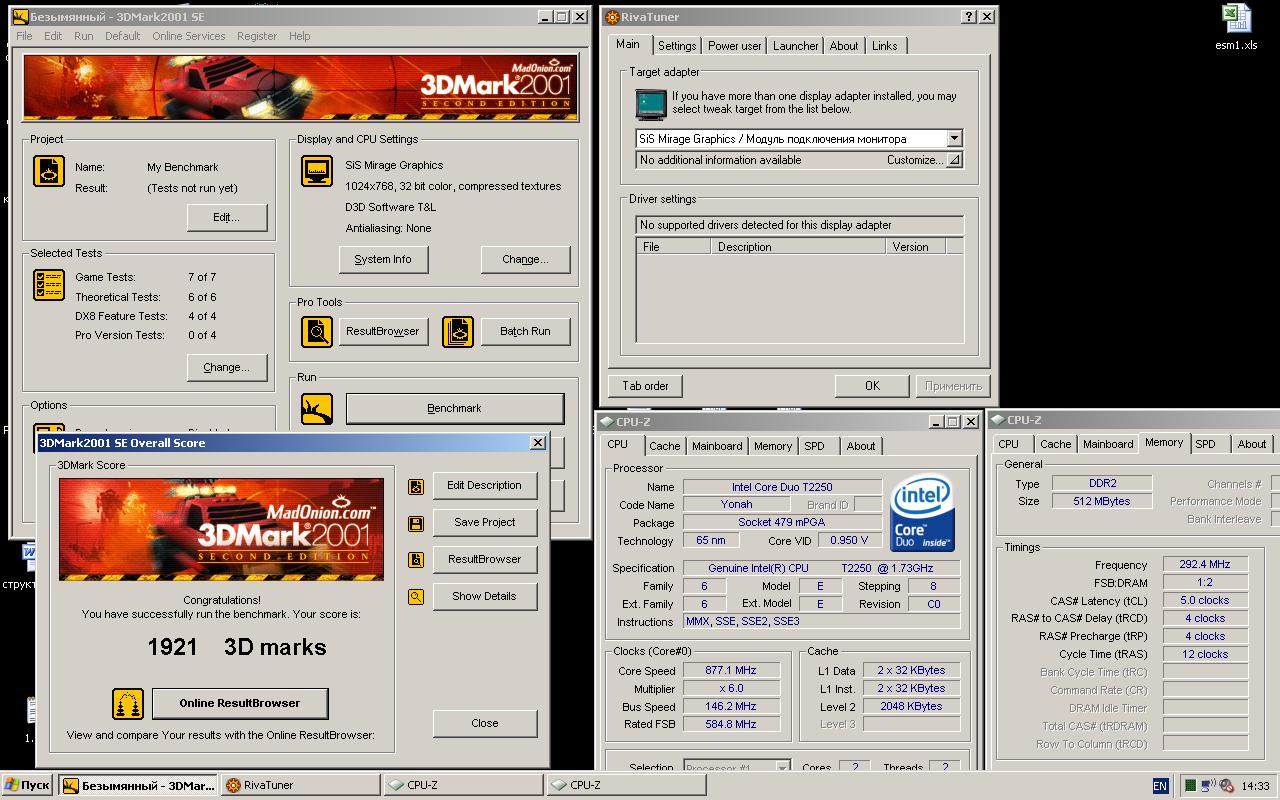
Task: Click Change... button in Display and CPU Settings
Action: pos(525,259)
